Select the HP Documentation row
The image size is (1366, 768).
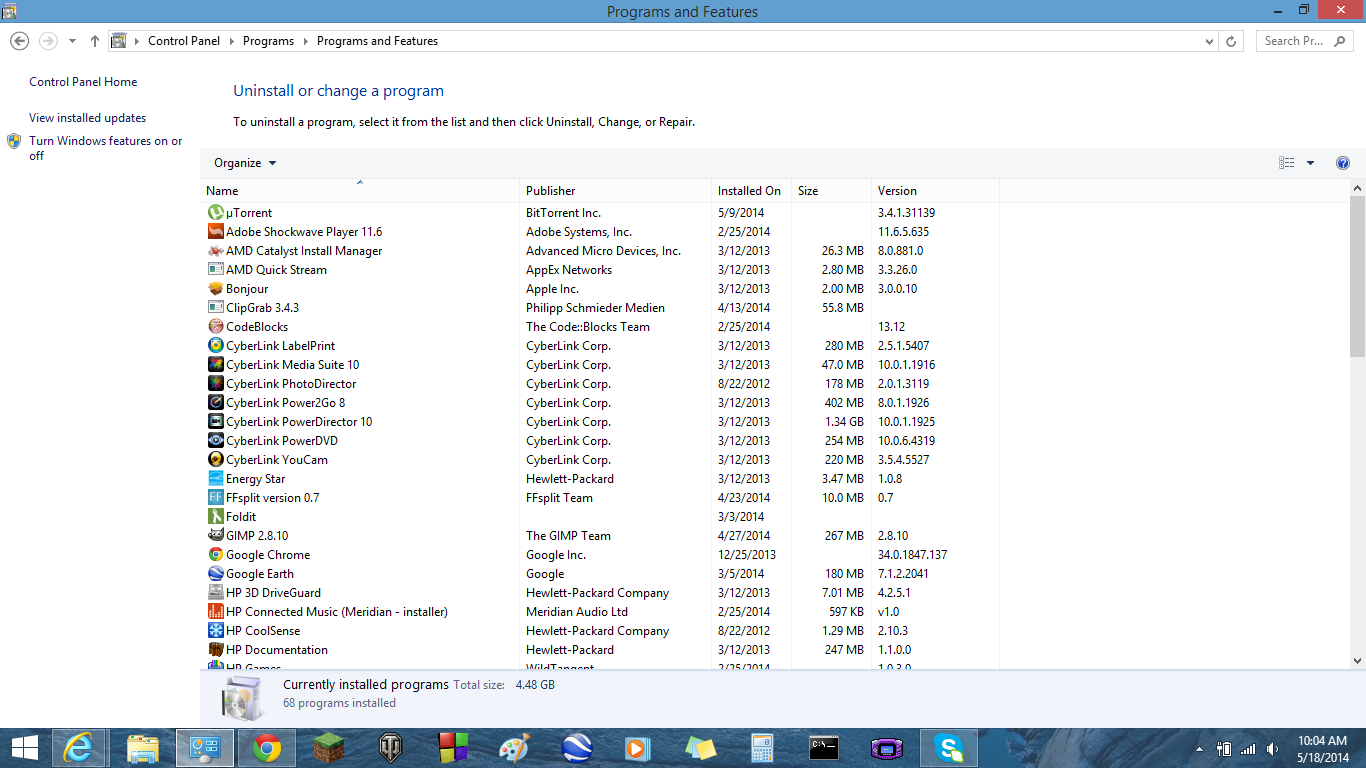tap(600, 649)
